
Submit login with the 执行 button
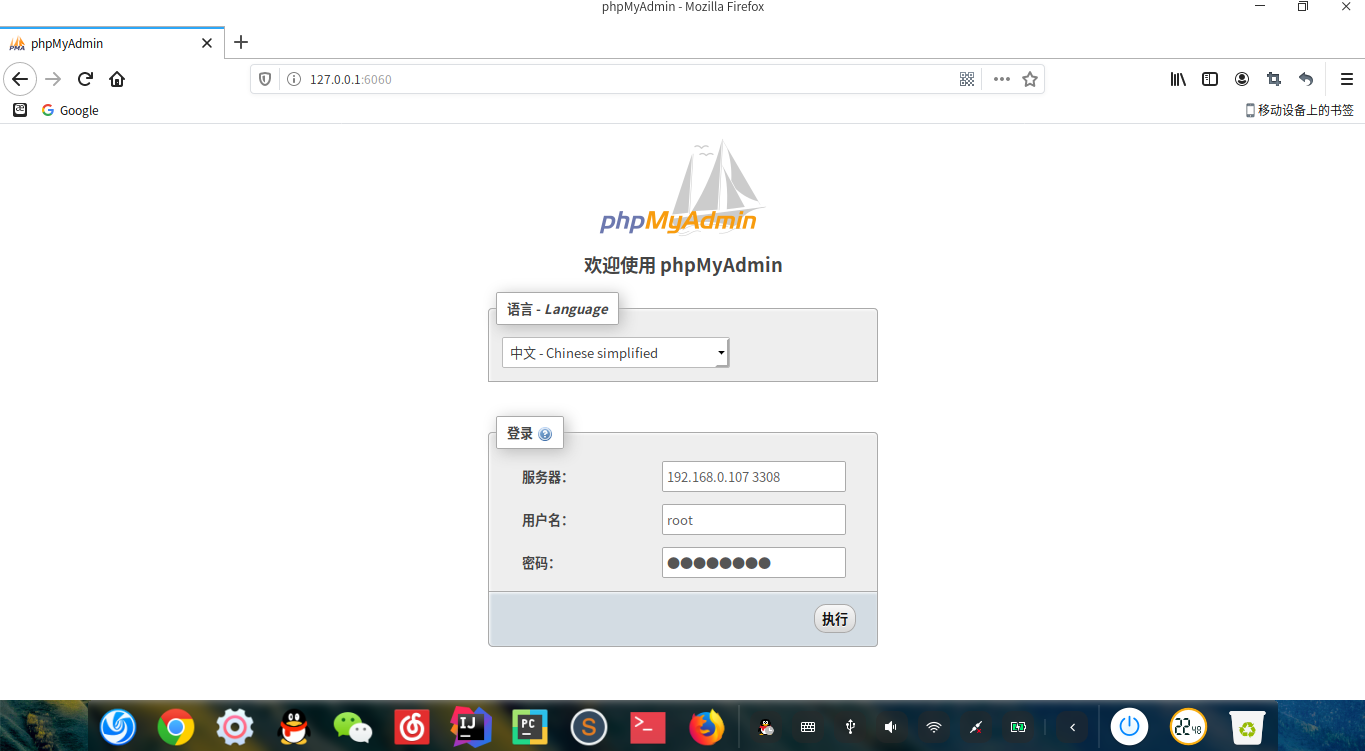[835, 619]
